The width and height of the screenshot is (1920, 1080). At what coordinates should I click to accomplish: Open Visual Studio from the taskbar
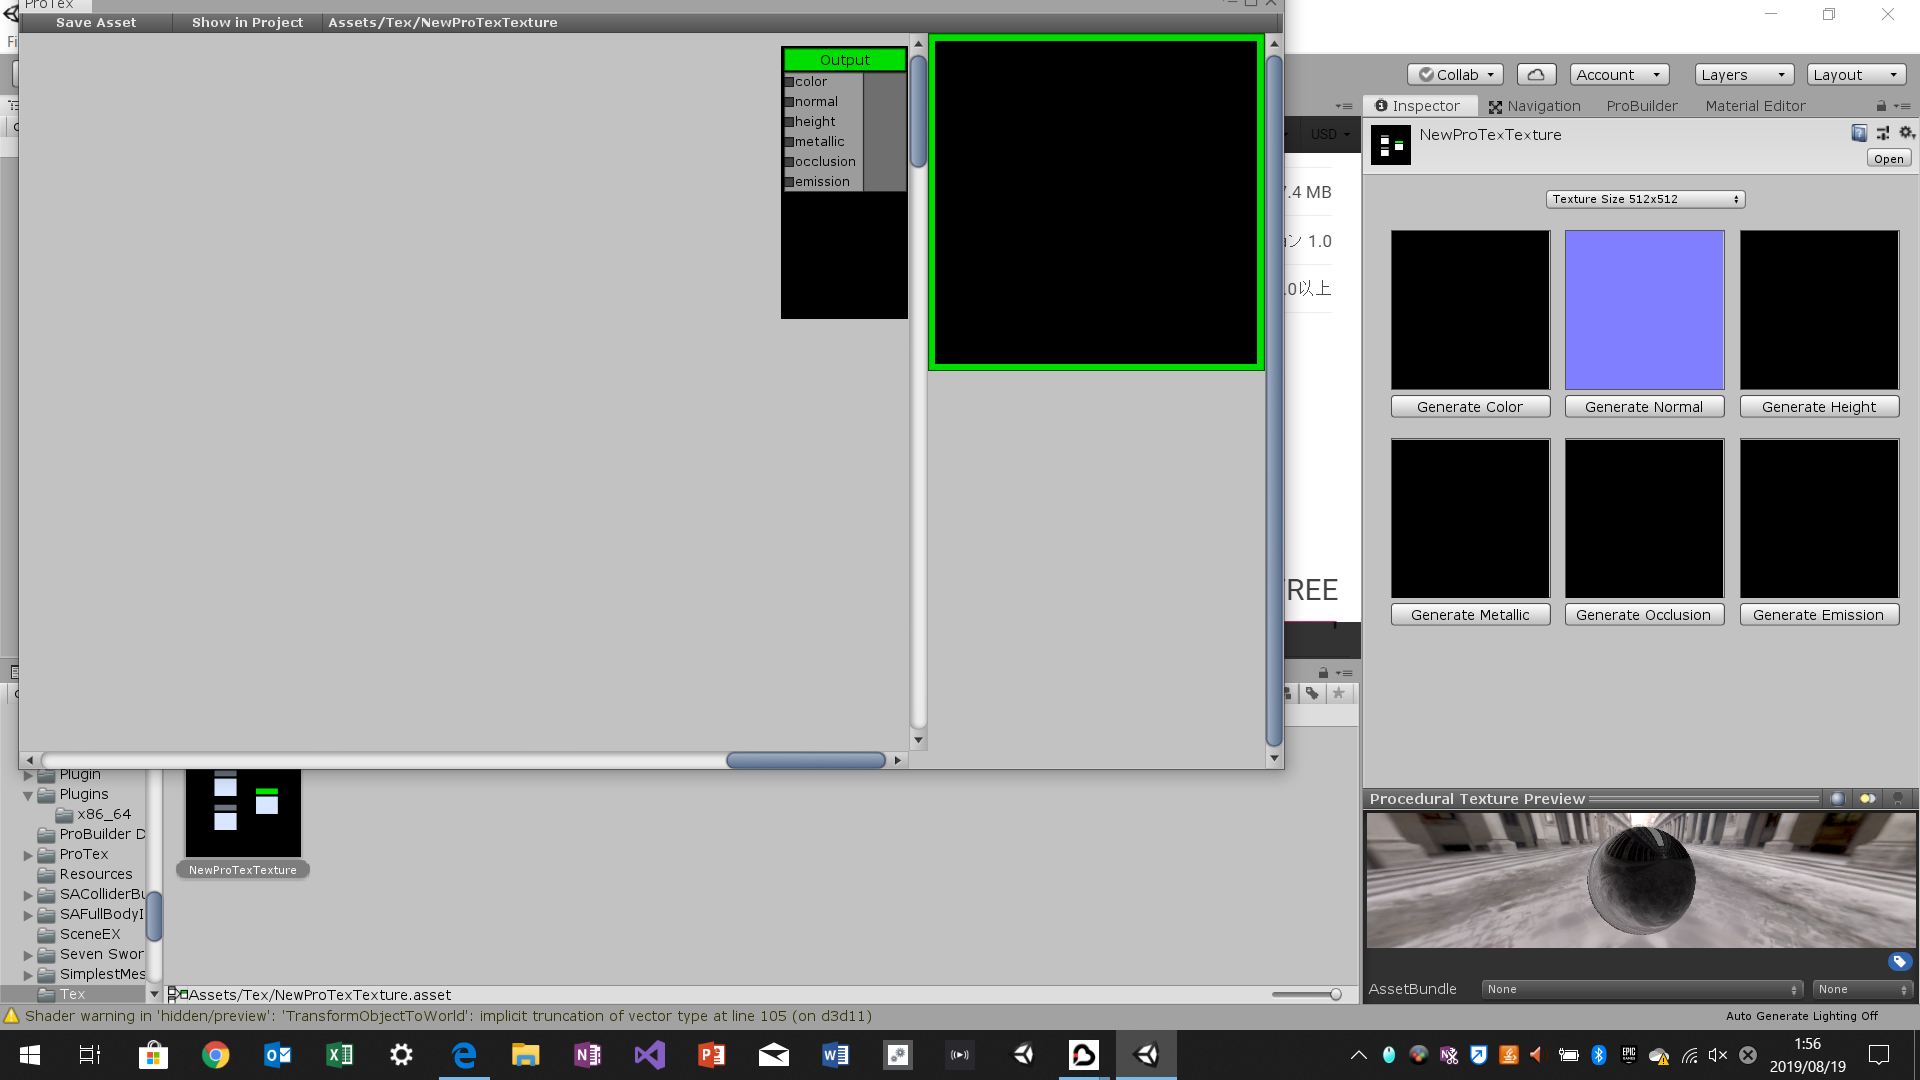pos(649,1055)
